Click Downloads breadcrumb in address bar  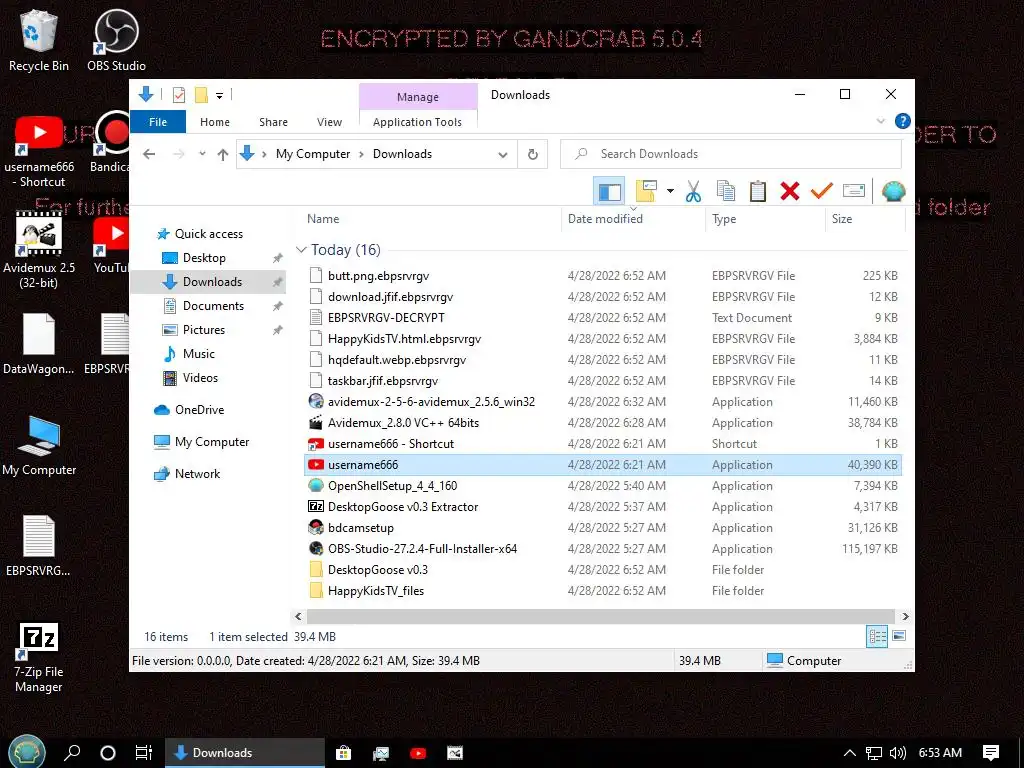[x=402, y=154]
